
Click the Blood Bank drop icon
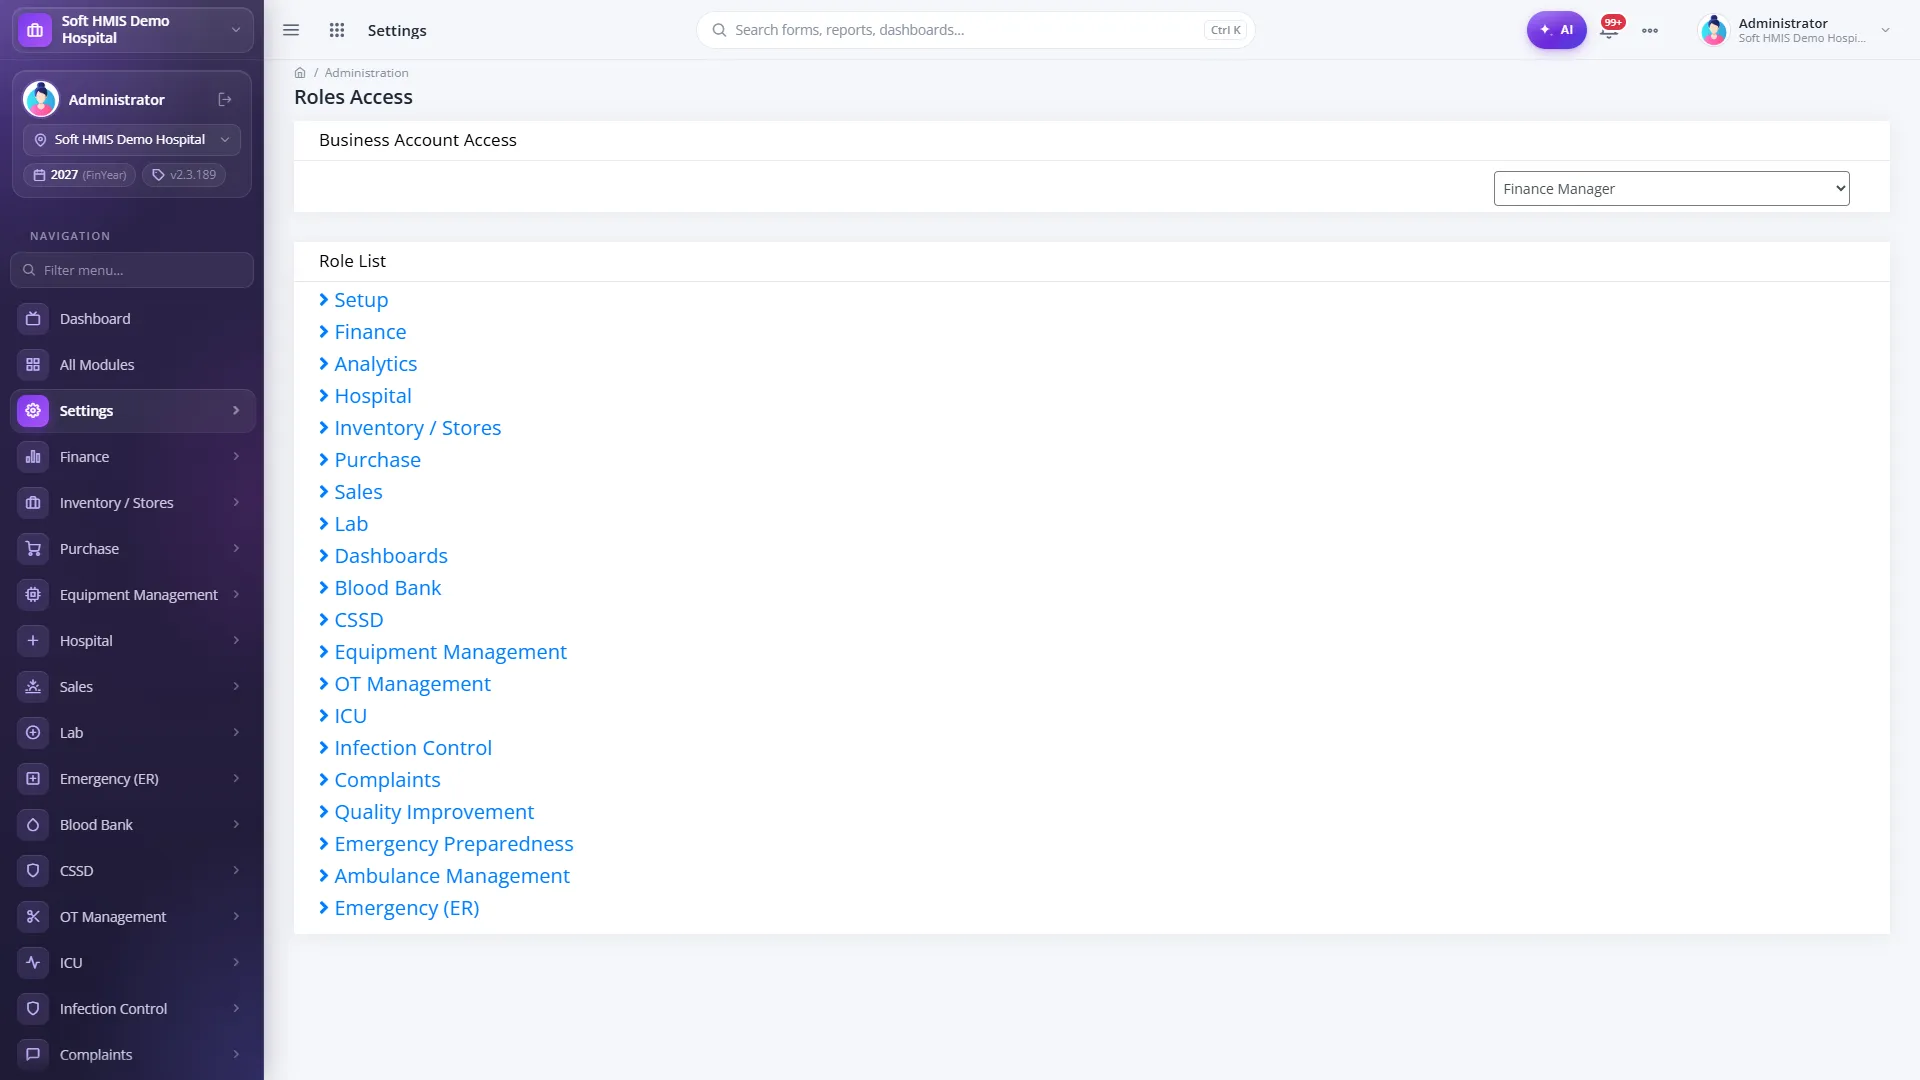33,825
